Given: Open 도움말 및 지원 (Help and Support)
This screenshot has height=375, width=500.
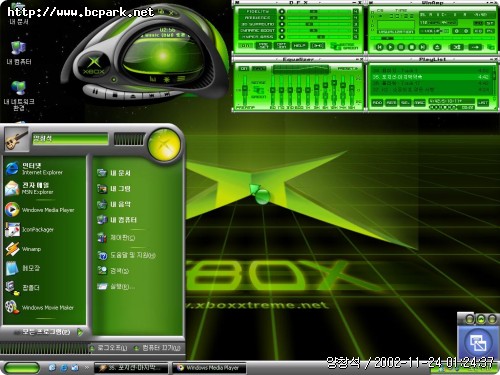Looking at the screenshot, I should 126,255.
